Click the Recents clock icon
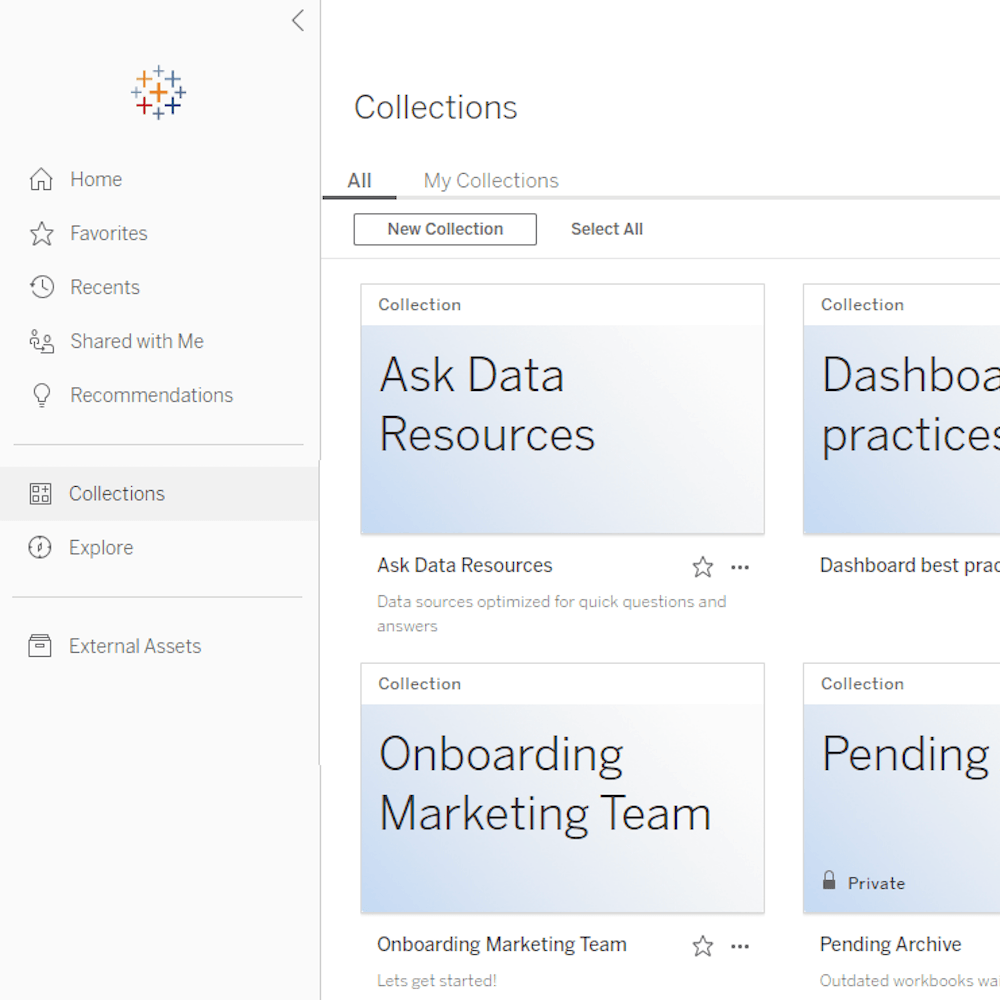Image resolution: width=1000 pixels, height=1000 pixels. (x=41, y=288)
